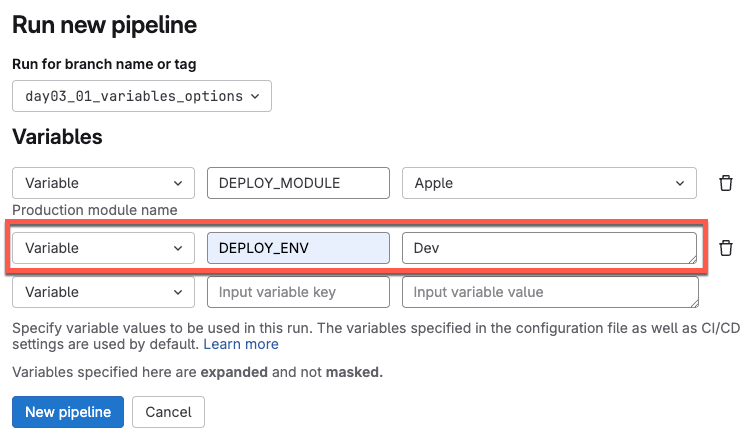The height and width of the screenshot is (435, 747).
Task: Open variable type dropdown for DEPLOY_MODULE
Action: [x=103, y=183]
